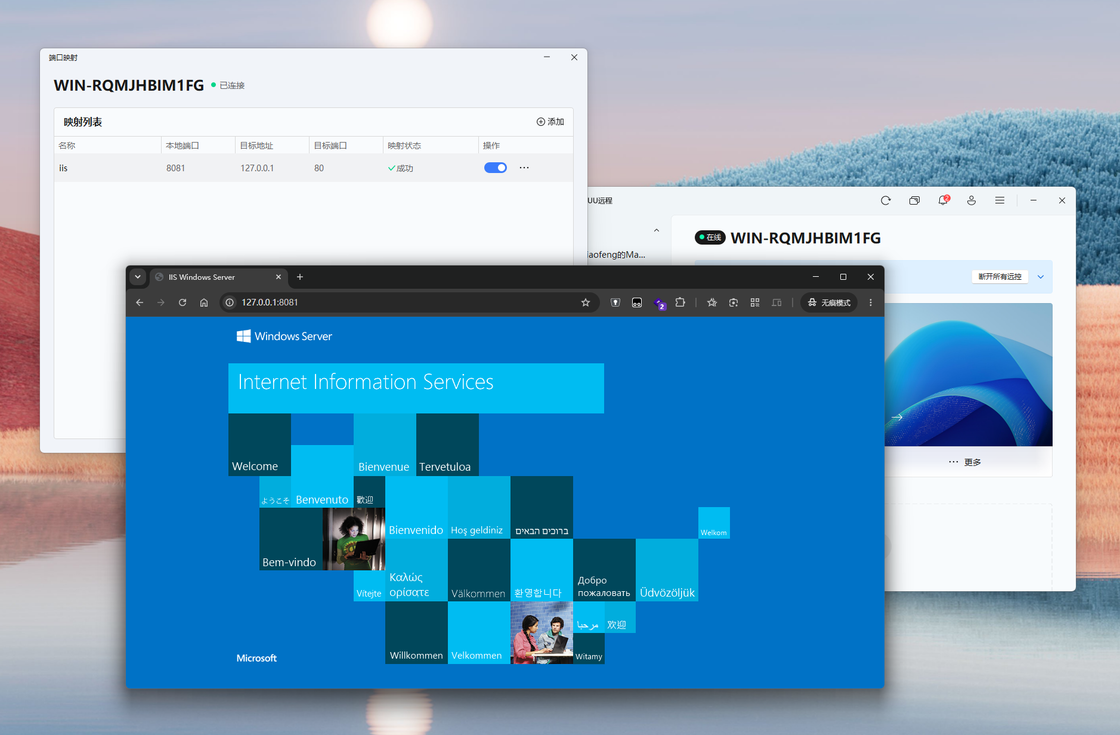Image resolution: width=1120 pixels, height=735 pixels.
Task: Click the refresh icon in UU远程 window
Action: tap(886, 201)
